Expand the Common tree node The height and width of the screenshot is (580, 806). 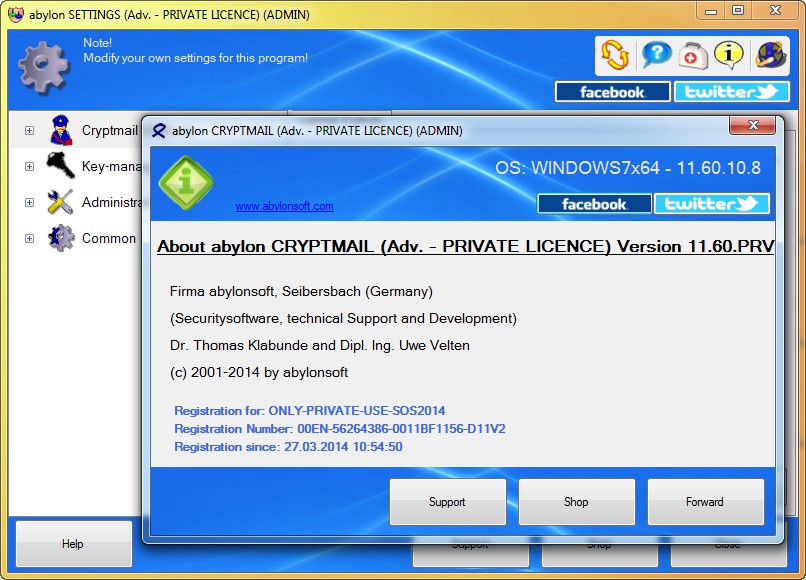(x=29, y=239)
